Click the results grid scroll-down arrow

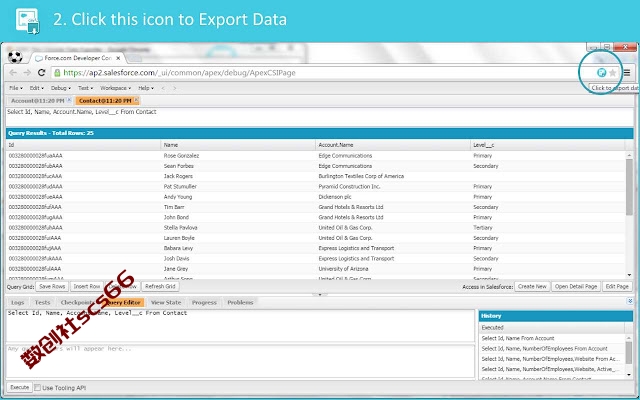tap(629, 275)
